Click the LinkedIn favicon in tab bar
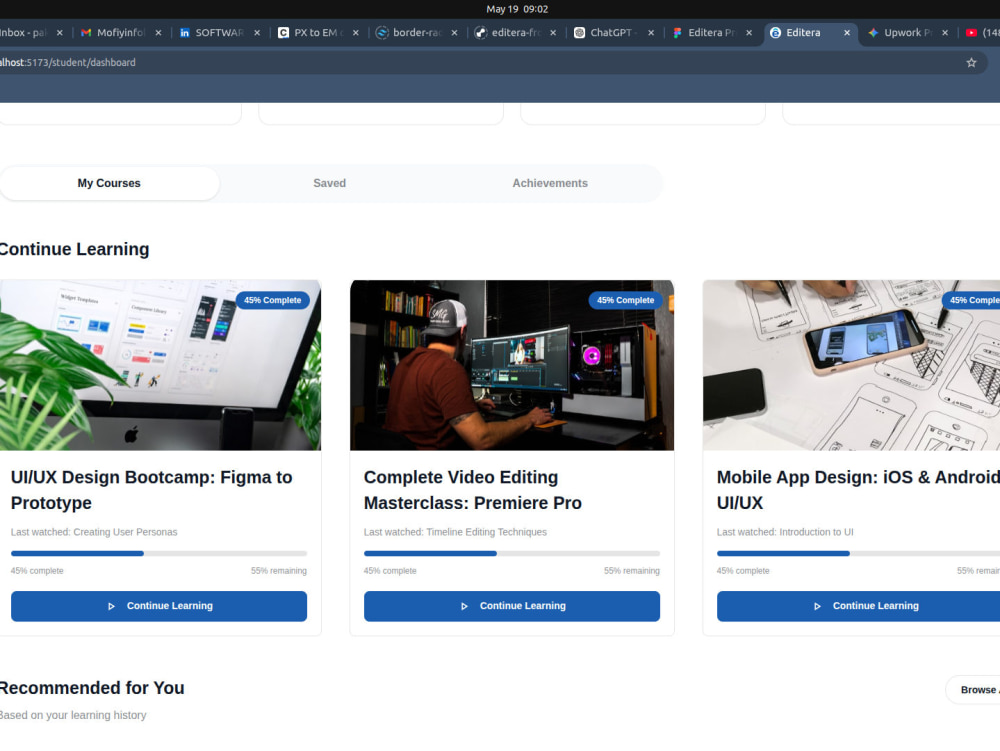This screenshot has height=751, width=1000. (x=184, y=33)
